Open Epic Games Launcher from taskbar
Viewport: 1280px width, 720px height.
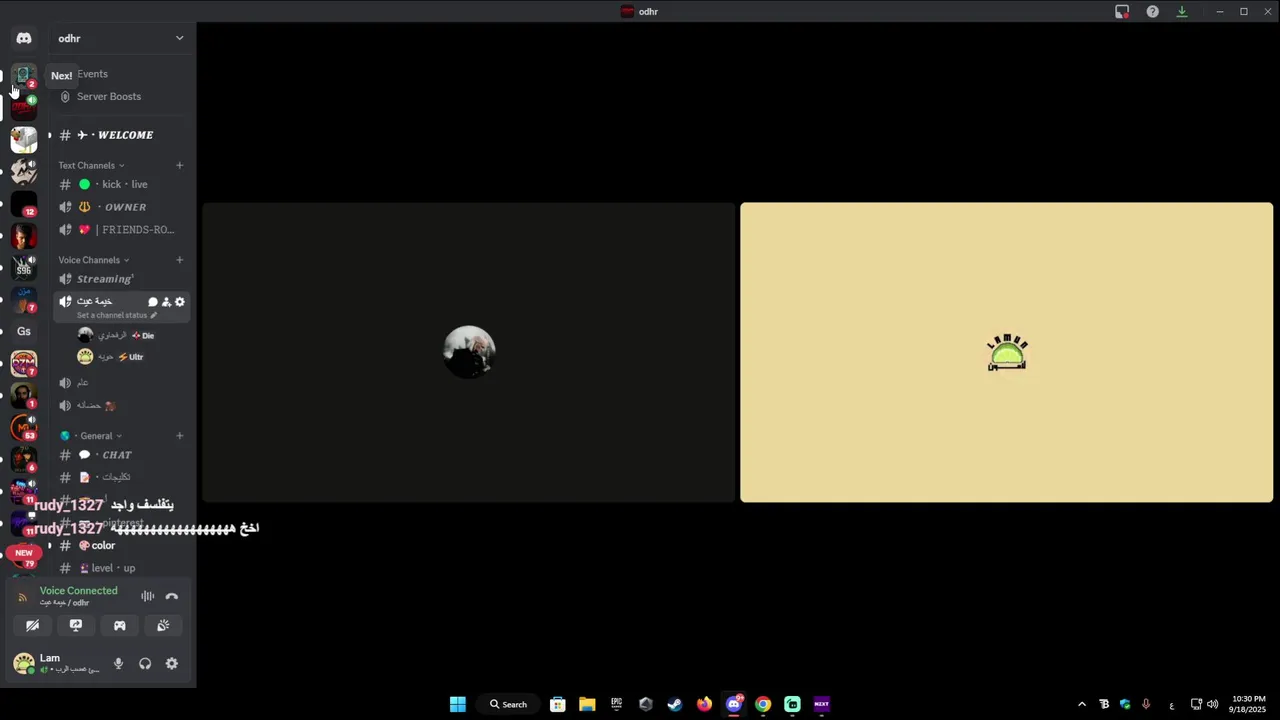pos(616,704)
